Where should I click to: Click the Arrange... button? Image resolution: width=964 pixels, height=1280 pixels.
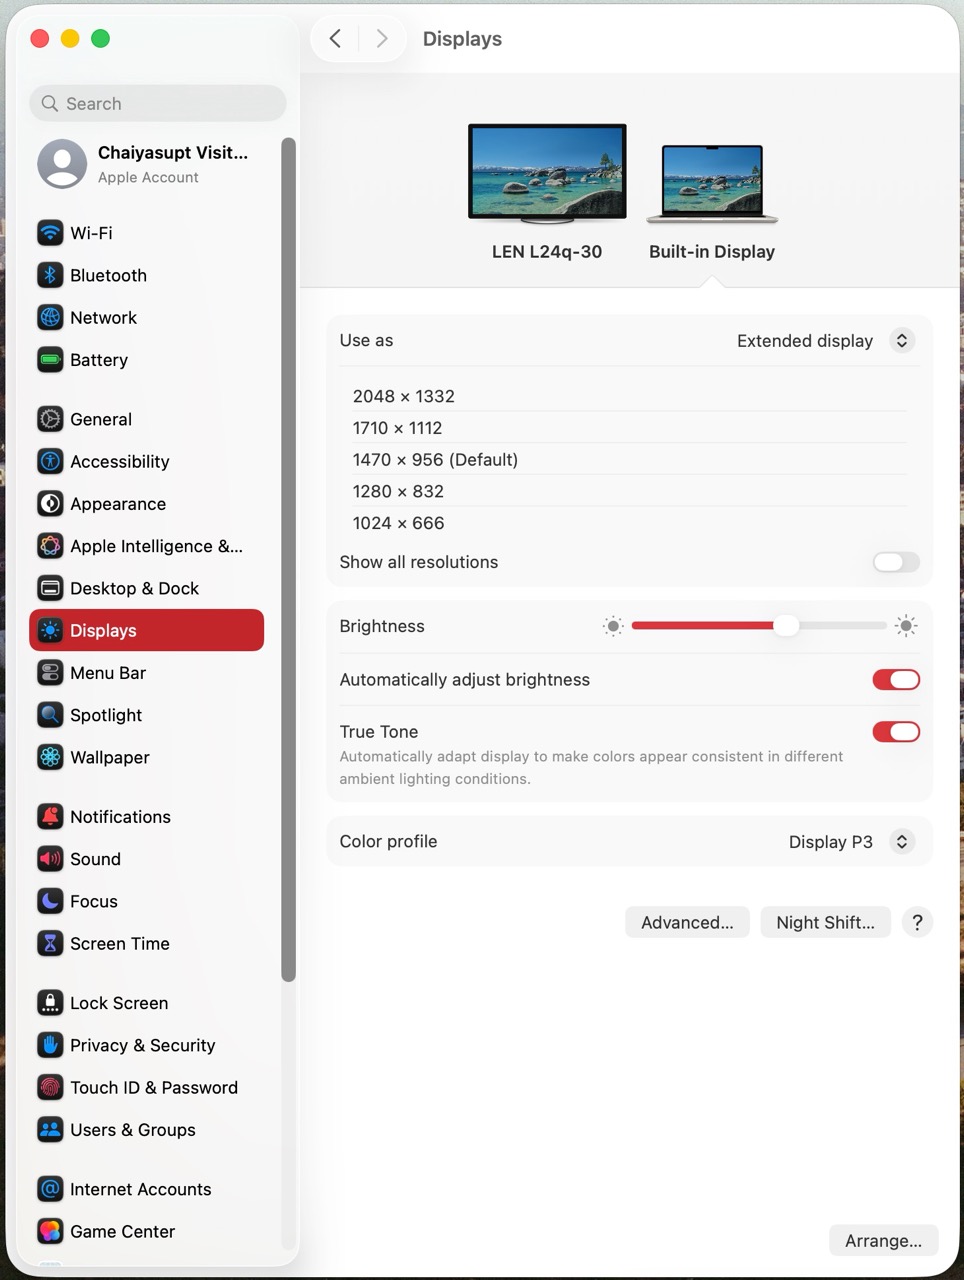pos(883,1240)
